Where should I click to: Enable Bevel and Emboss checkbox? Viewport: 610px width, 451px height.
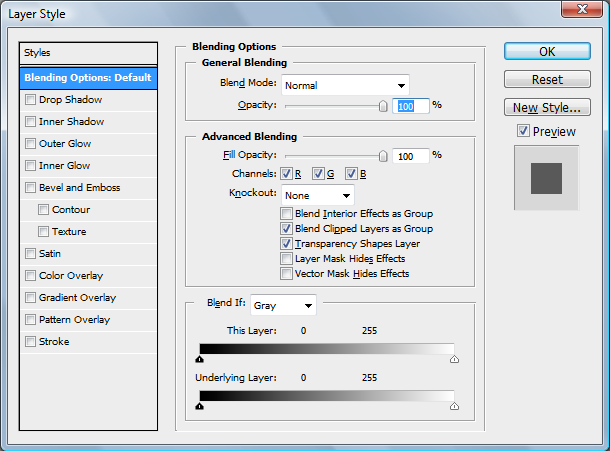click(30, 188)
